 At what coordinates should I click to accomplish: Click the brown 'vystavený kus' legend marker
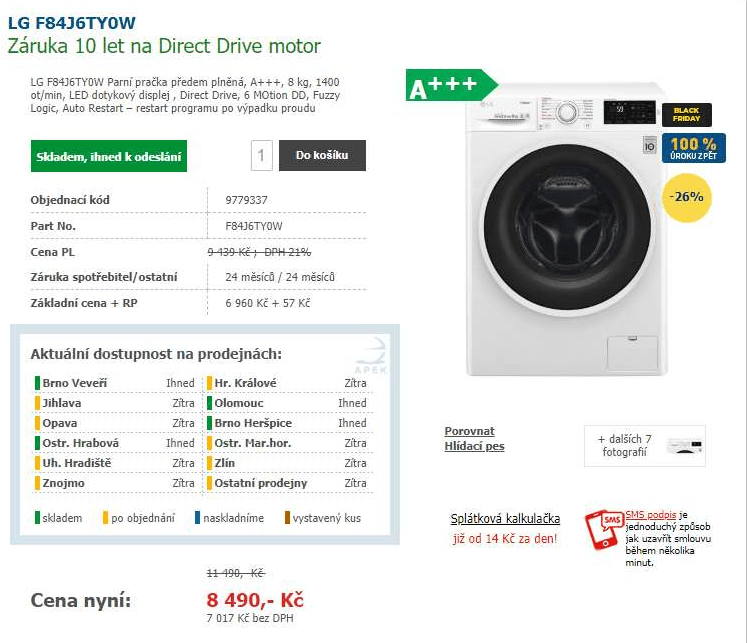click(287, 518)
